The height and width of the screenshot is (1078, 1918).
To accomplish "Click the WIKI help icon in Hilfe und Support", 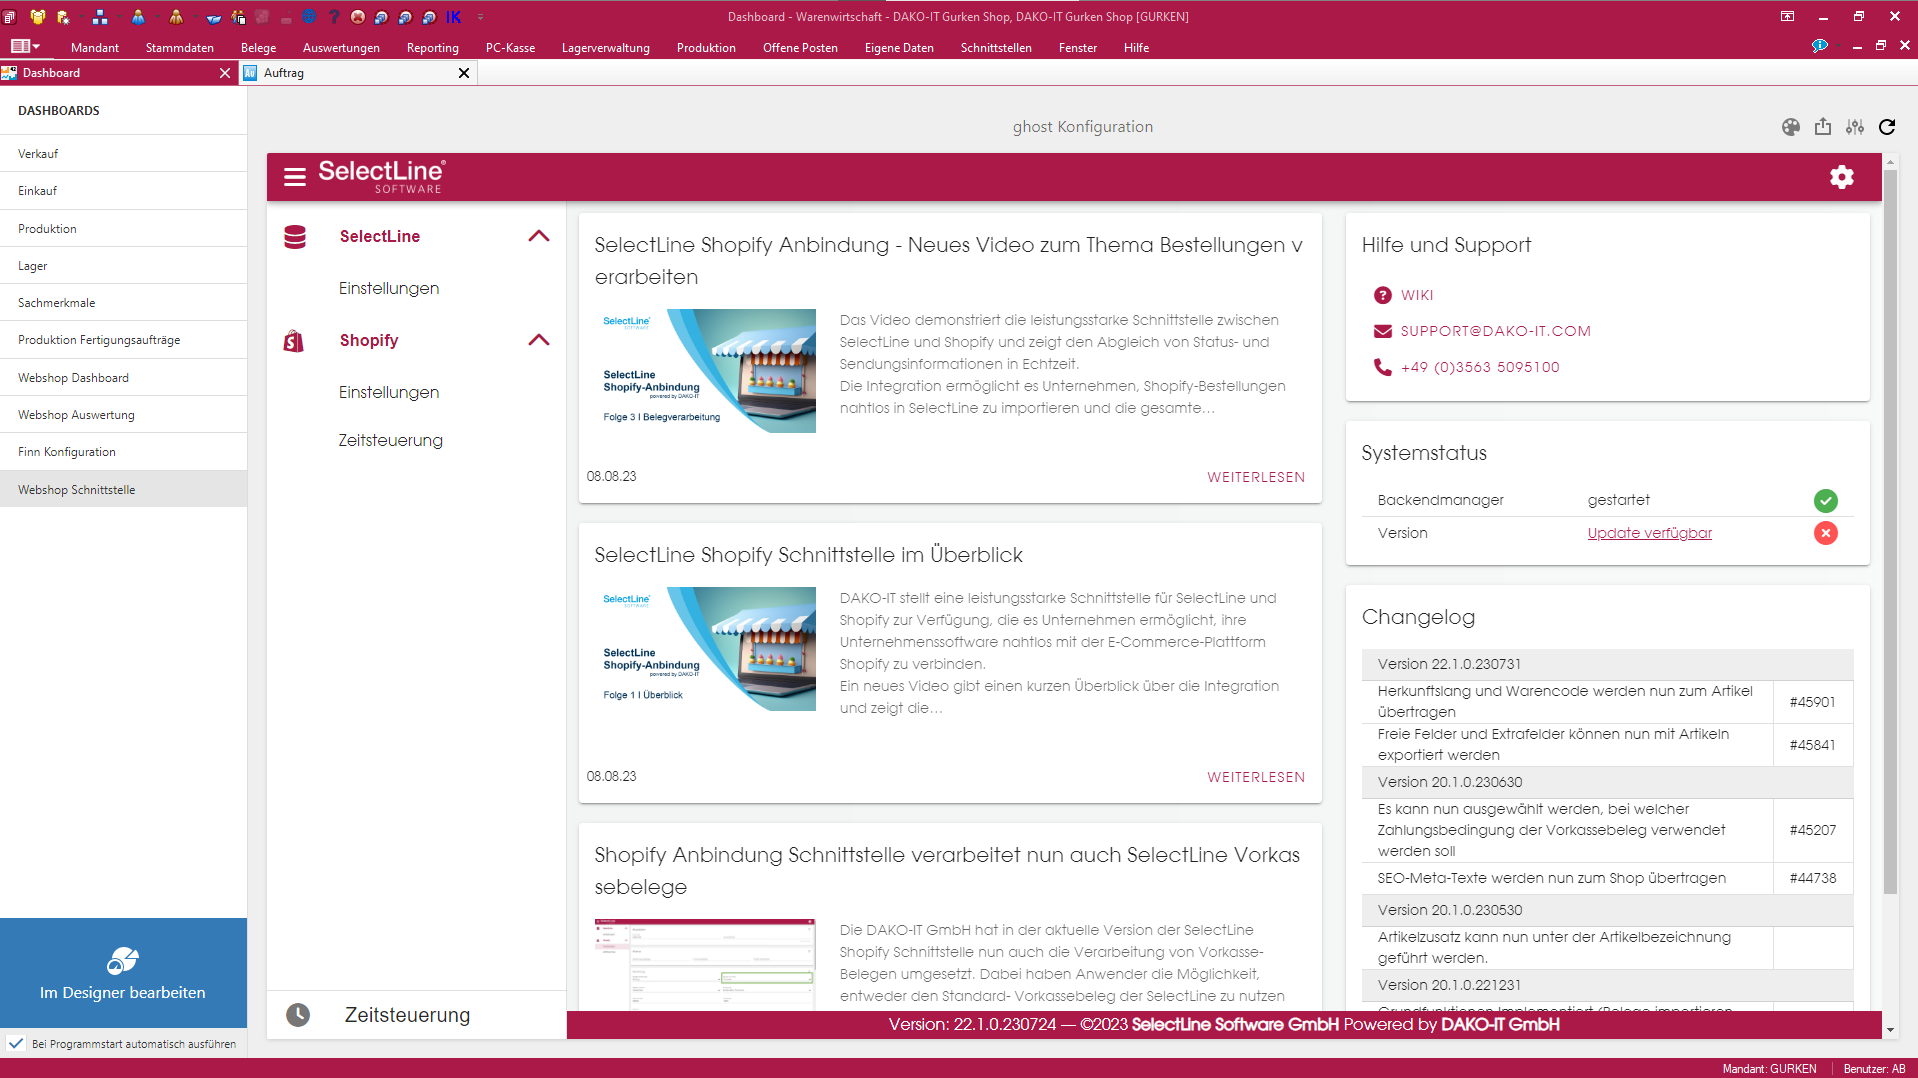I will tap(1382, 295).
